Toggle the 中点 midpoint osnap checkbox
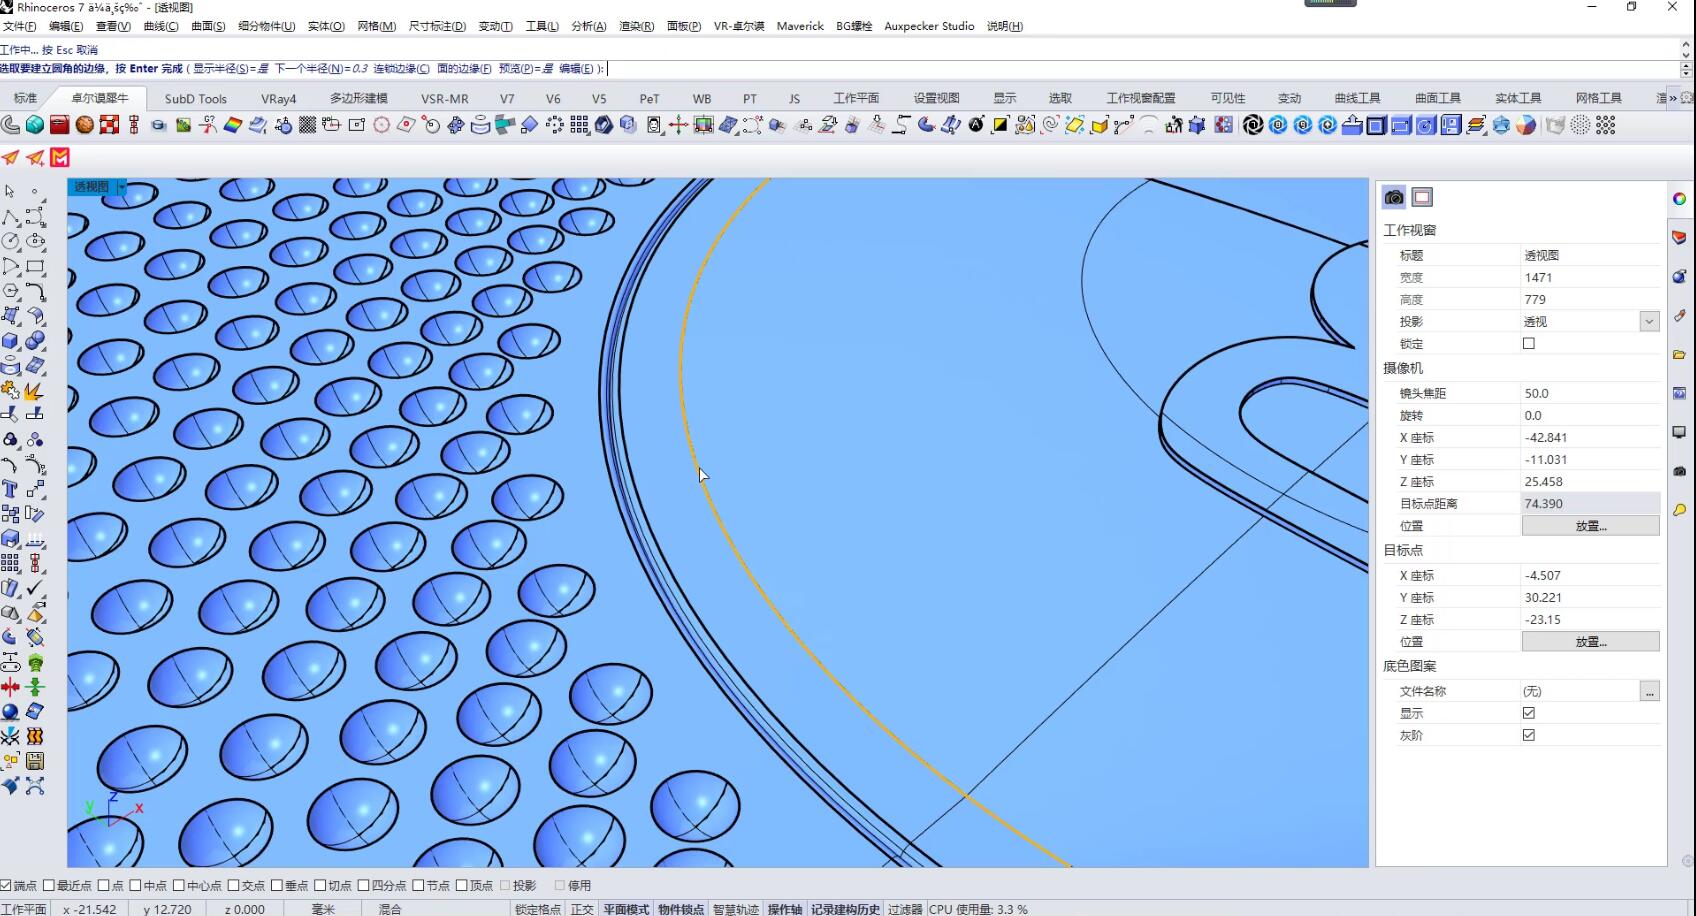Screen dimensions: 1696x916 135,885
